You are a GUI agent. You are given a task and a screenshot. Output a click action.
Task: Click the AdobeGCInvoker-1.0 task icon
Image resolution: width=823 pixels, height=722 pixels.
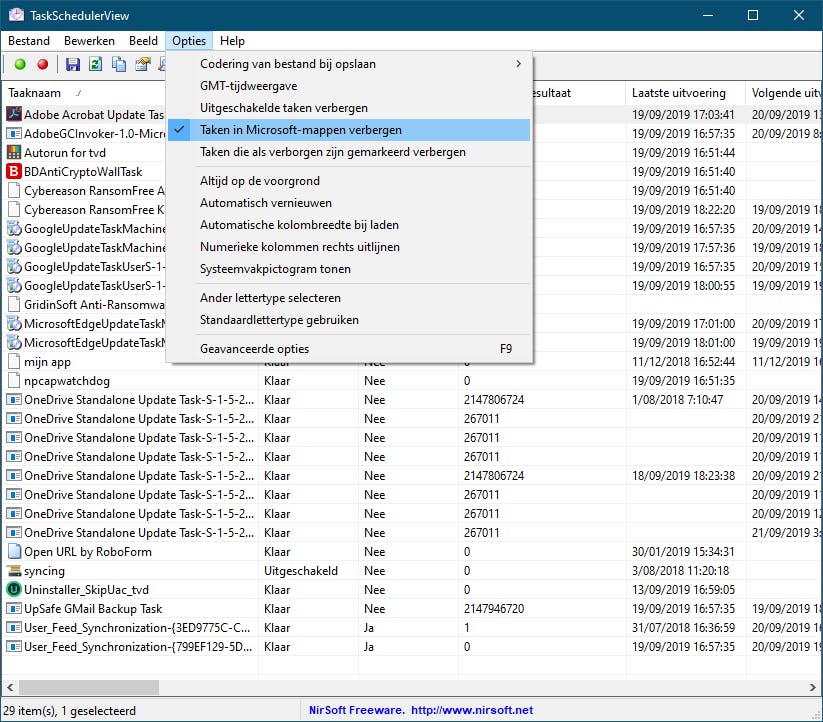pyautogui.click(x=14, y=133)
